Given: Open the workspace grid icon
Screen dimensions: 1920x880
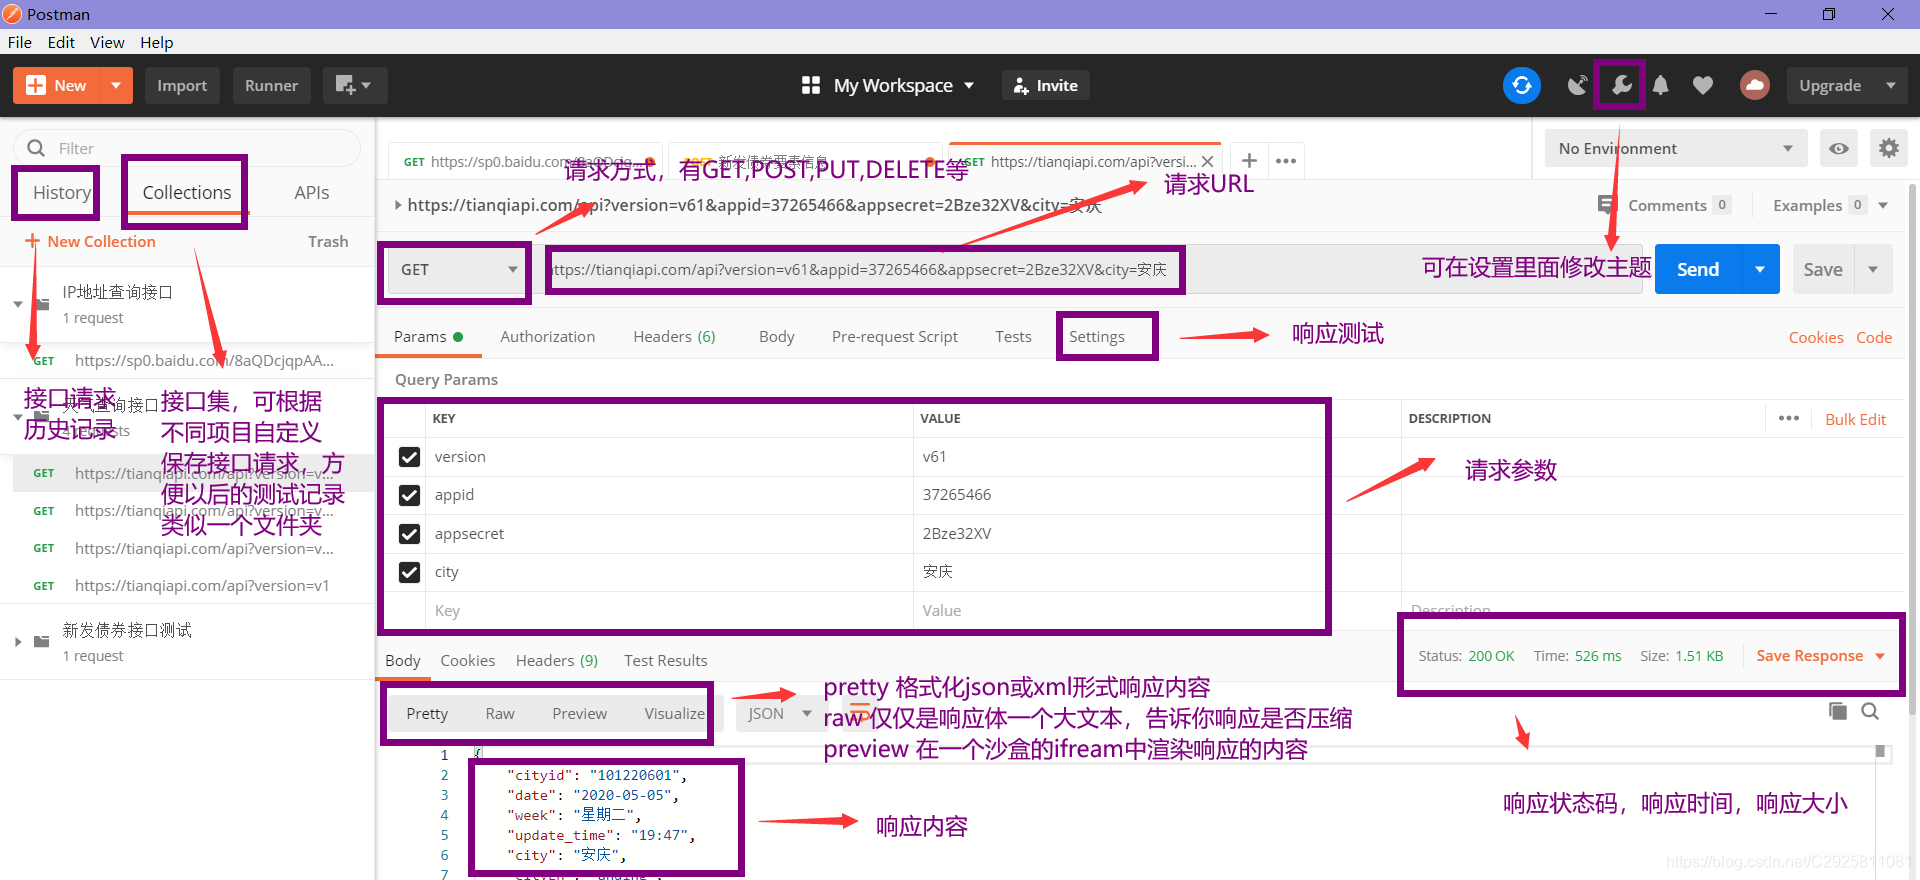Looking at the screenshot, I should click(x=811, y=85).
